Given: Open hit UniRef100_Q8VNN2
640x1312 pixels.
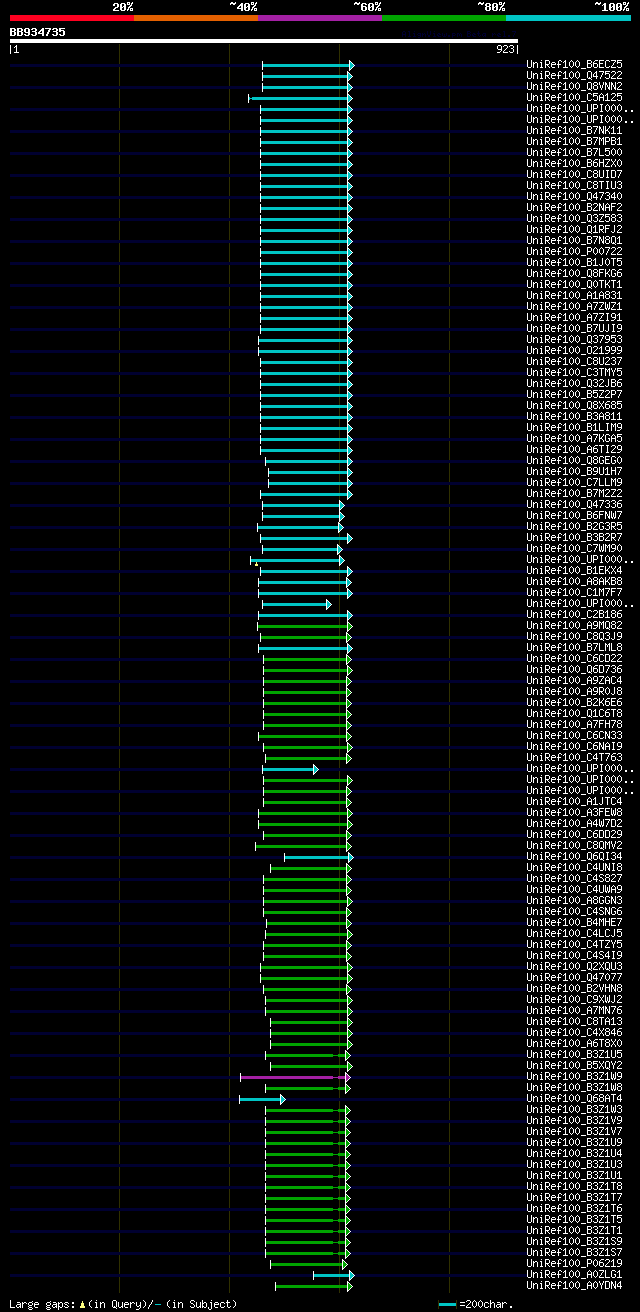Looking at the screenshot, I should tap(576, 86).
